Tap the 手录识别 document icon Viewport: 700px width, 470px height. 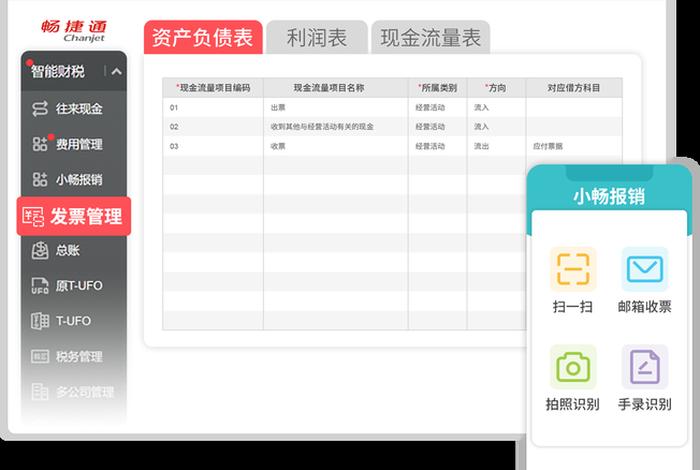point(645,367)
